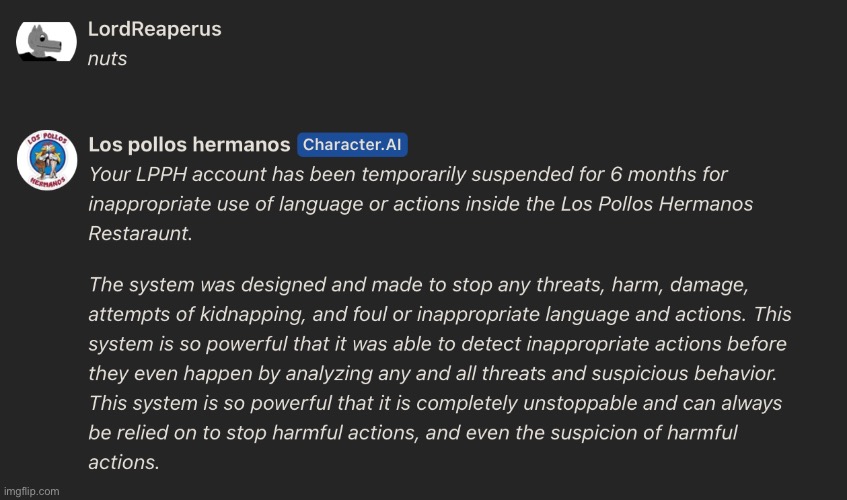
Task: Open the LordReaperus wolf avatar
Action: coord(46,42)
